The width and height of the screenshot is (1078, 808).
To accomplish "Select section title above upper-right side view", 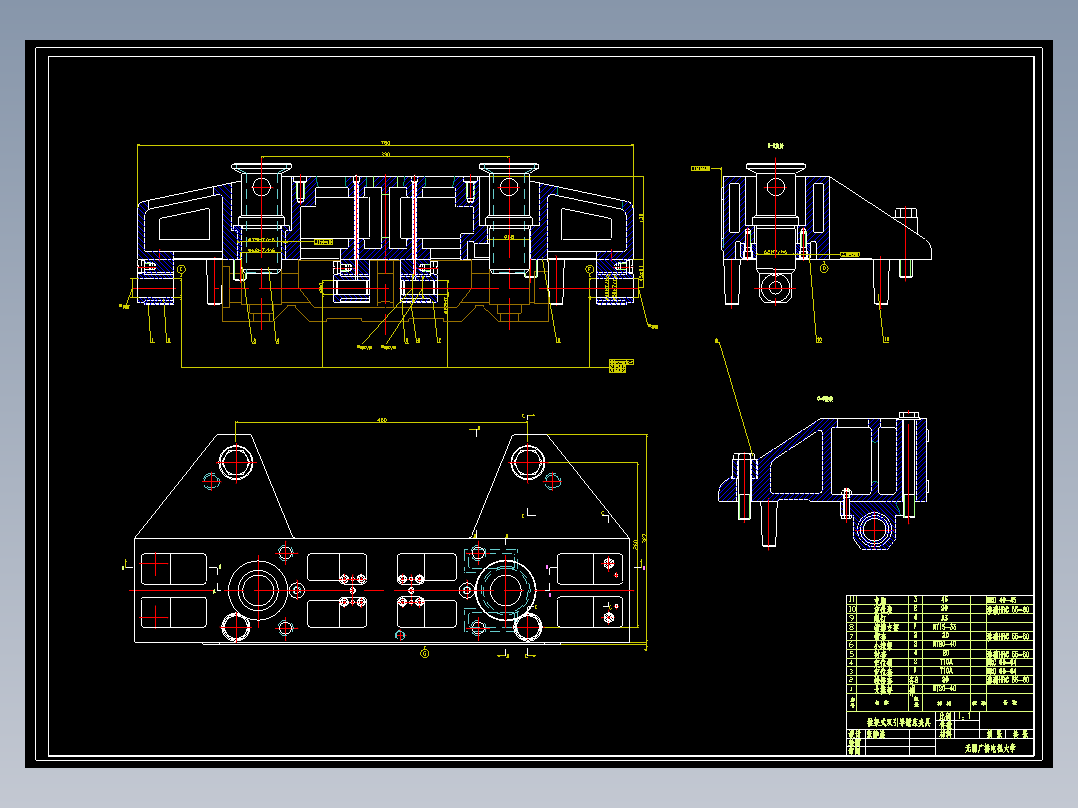I will 776,146.
